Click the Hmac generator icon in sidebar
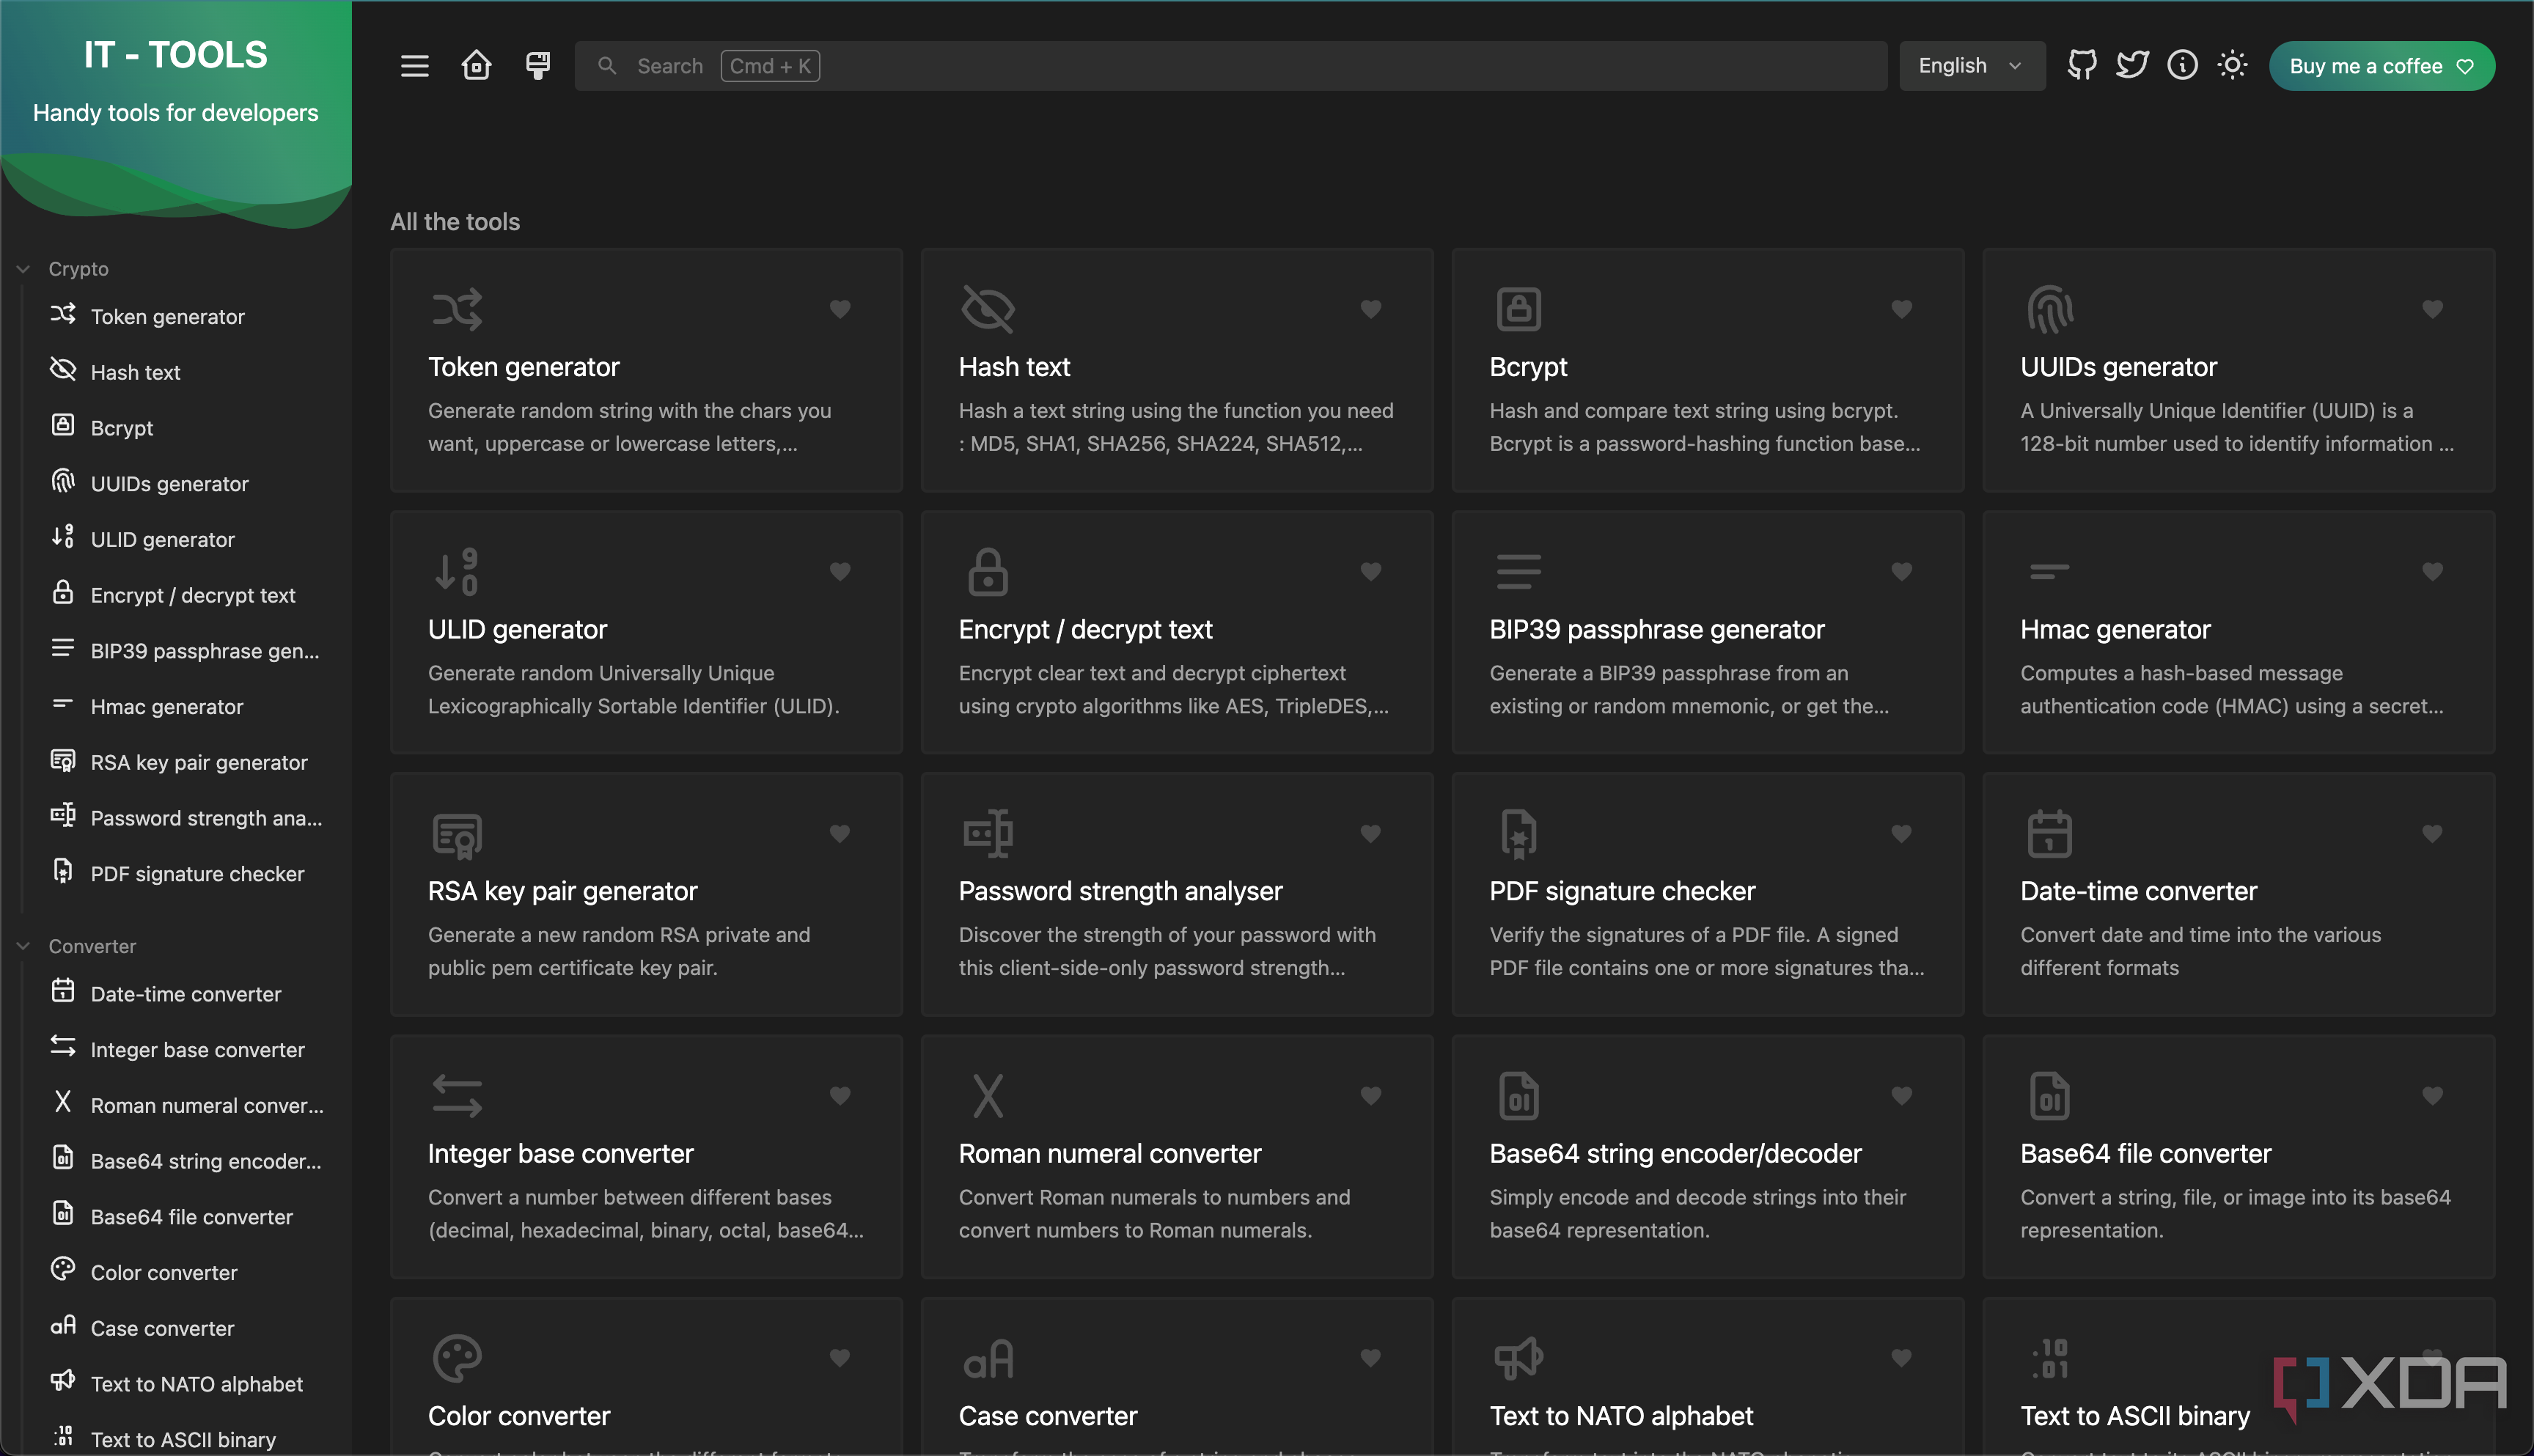 (x=63, y=704)
